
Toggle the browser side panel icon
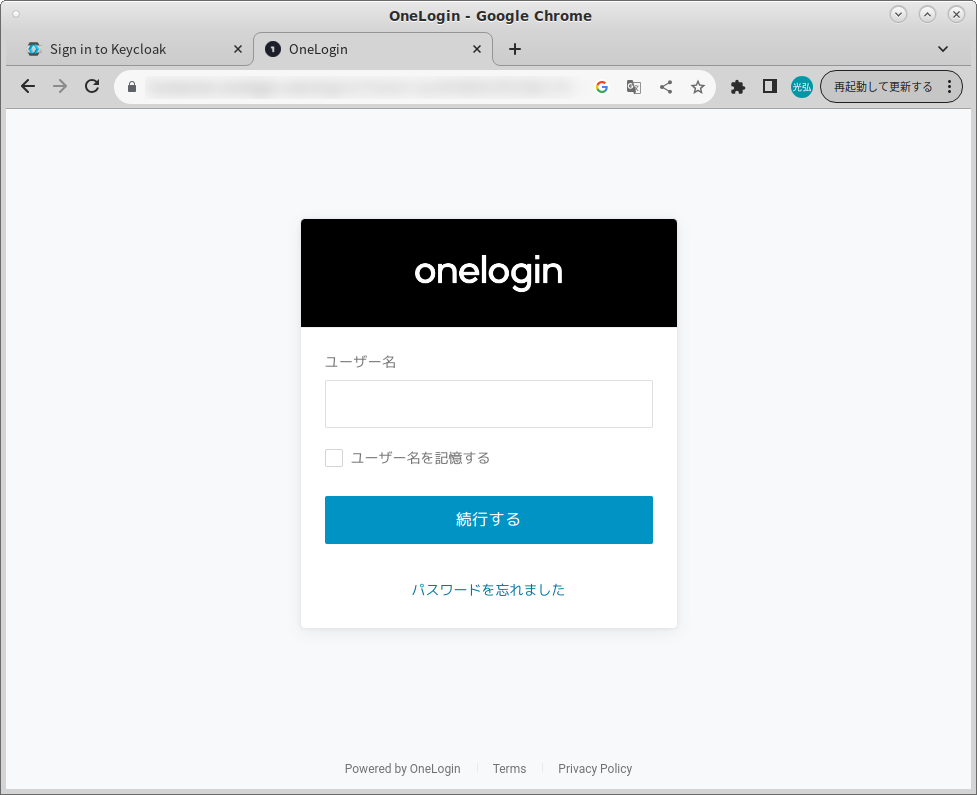coord(770,87)
